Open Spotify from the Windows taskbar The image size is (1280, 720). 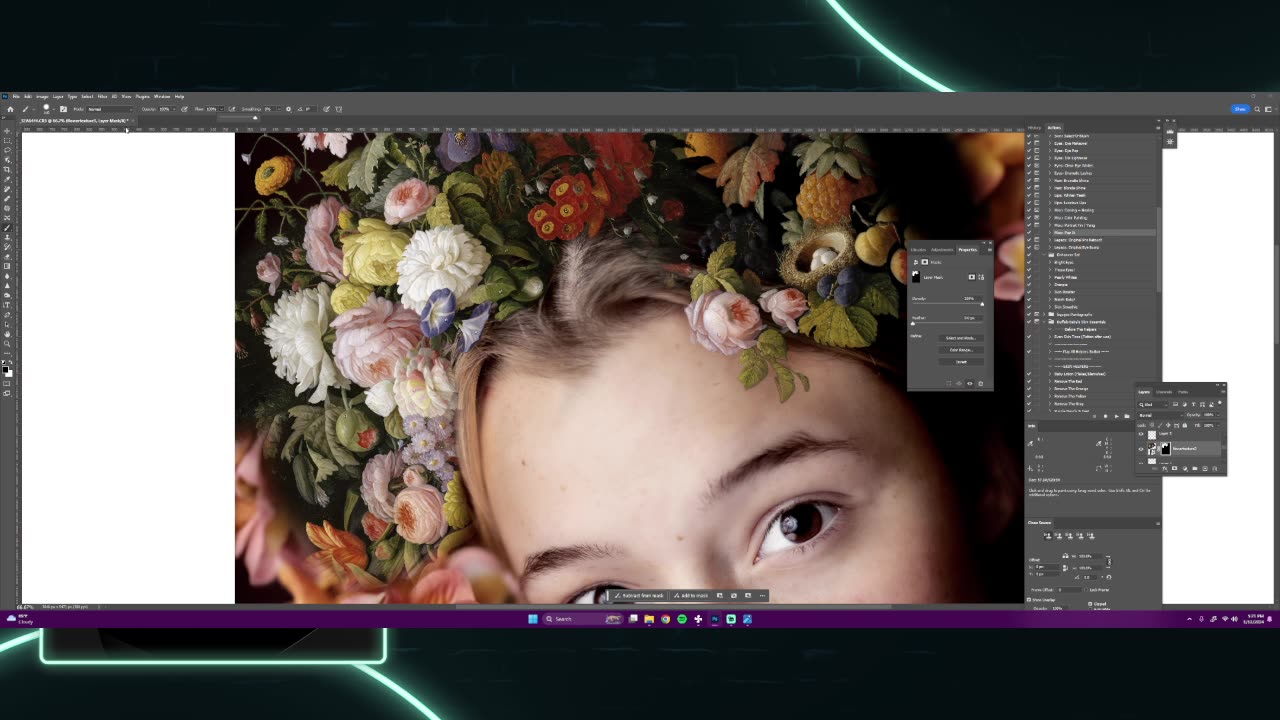(682, 619)
